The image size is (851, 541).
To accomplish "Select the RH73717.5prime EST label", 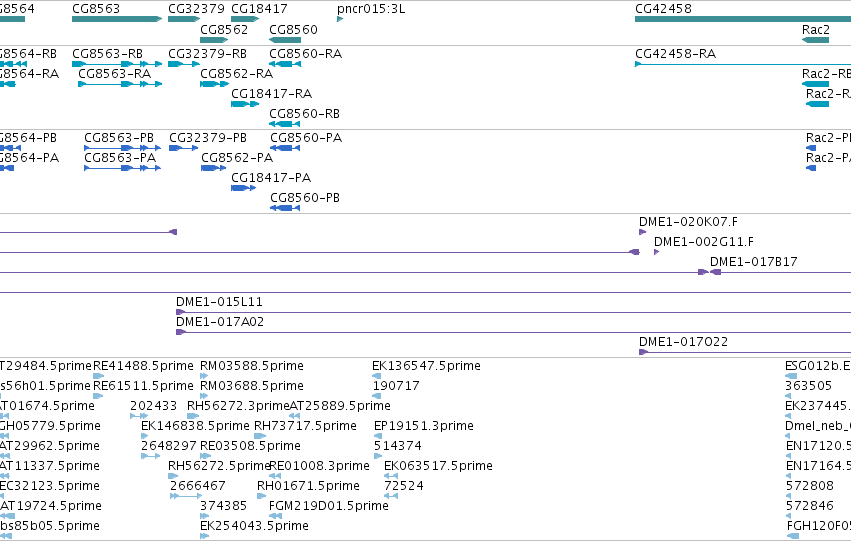I will [305, 427].
